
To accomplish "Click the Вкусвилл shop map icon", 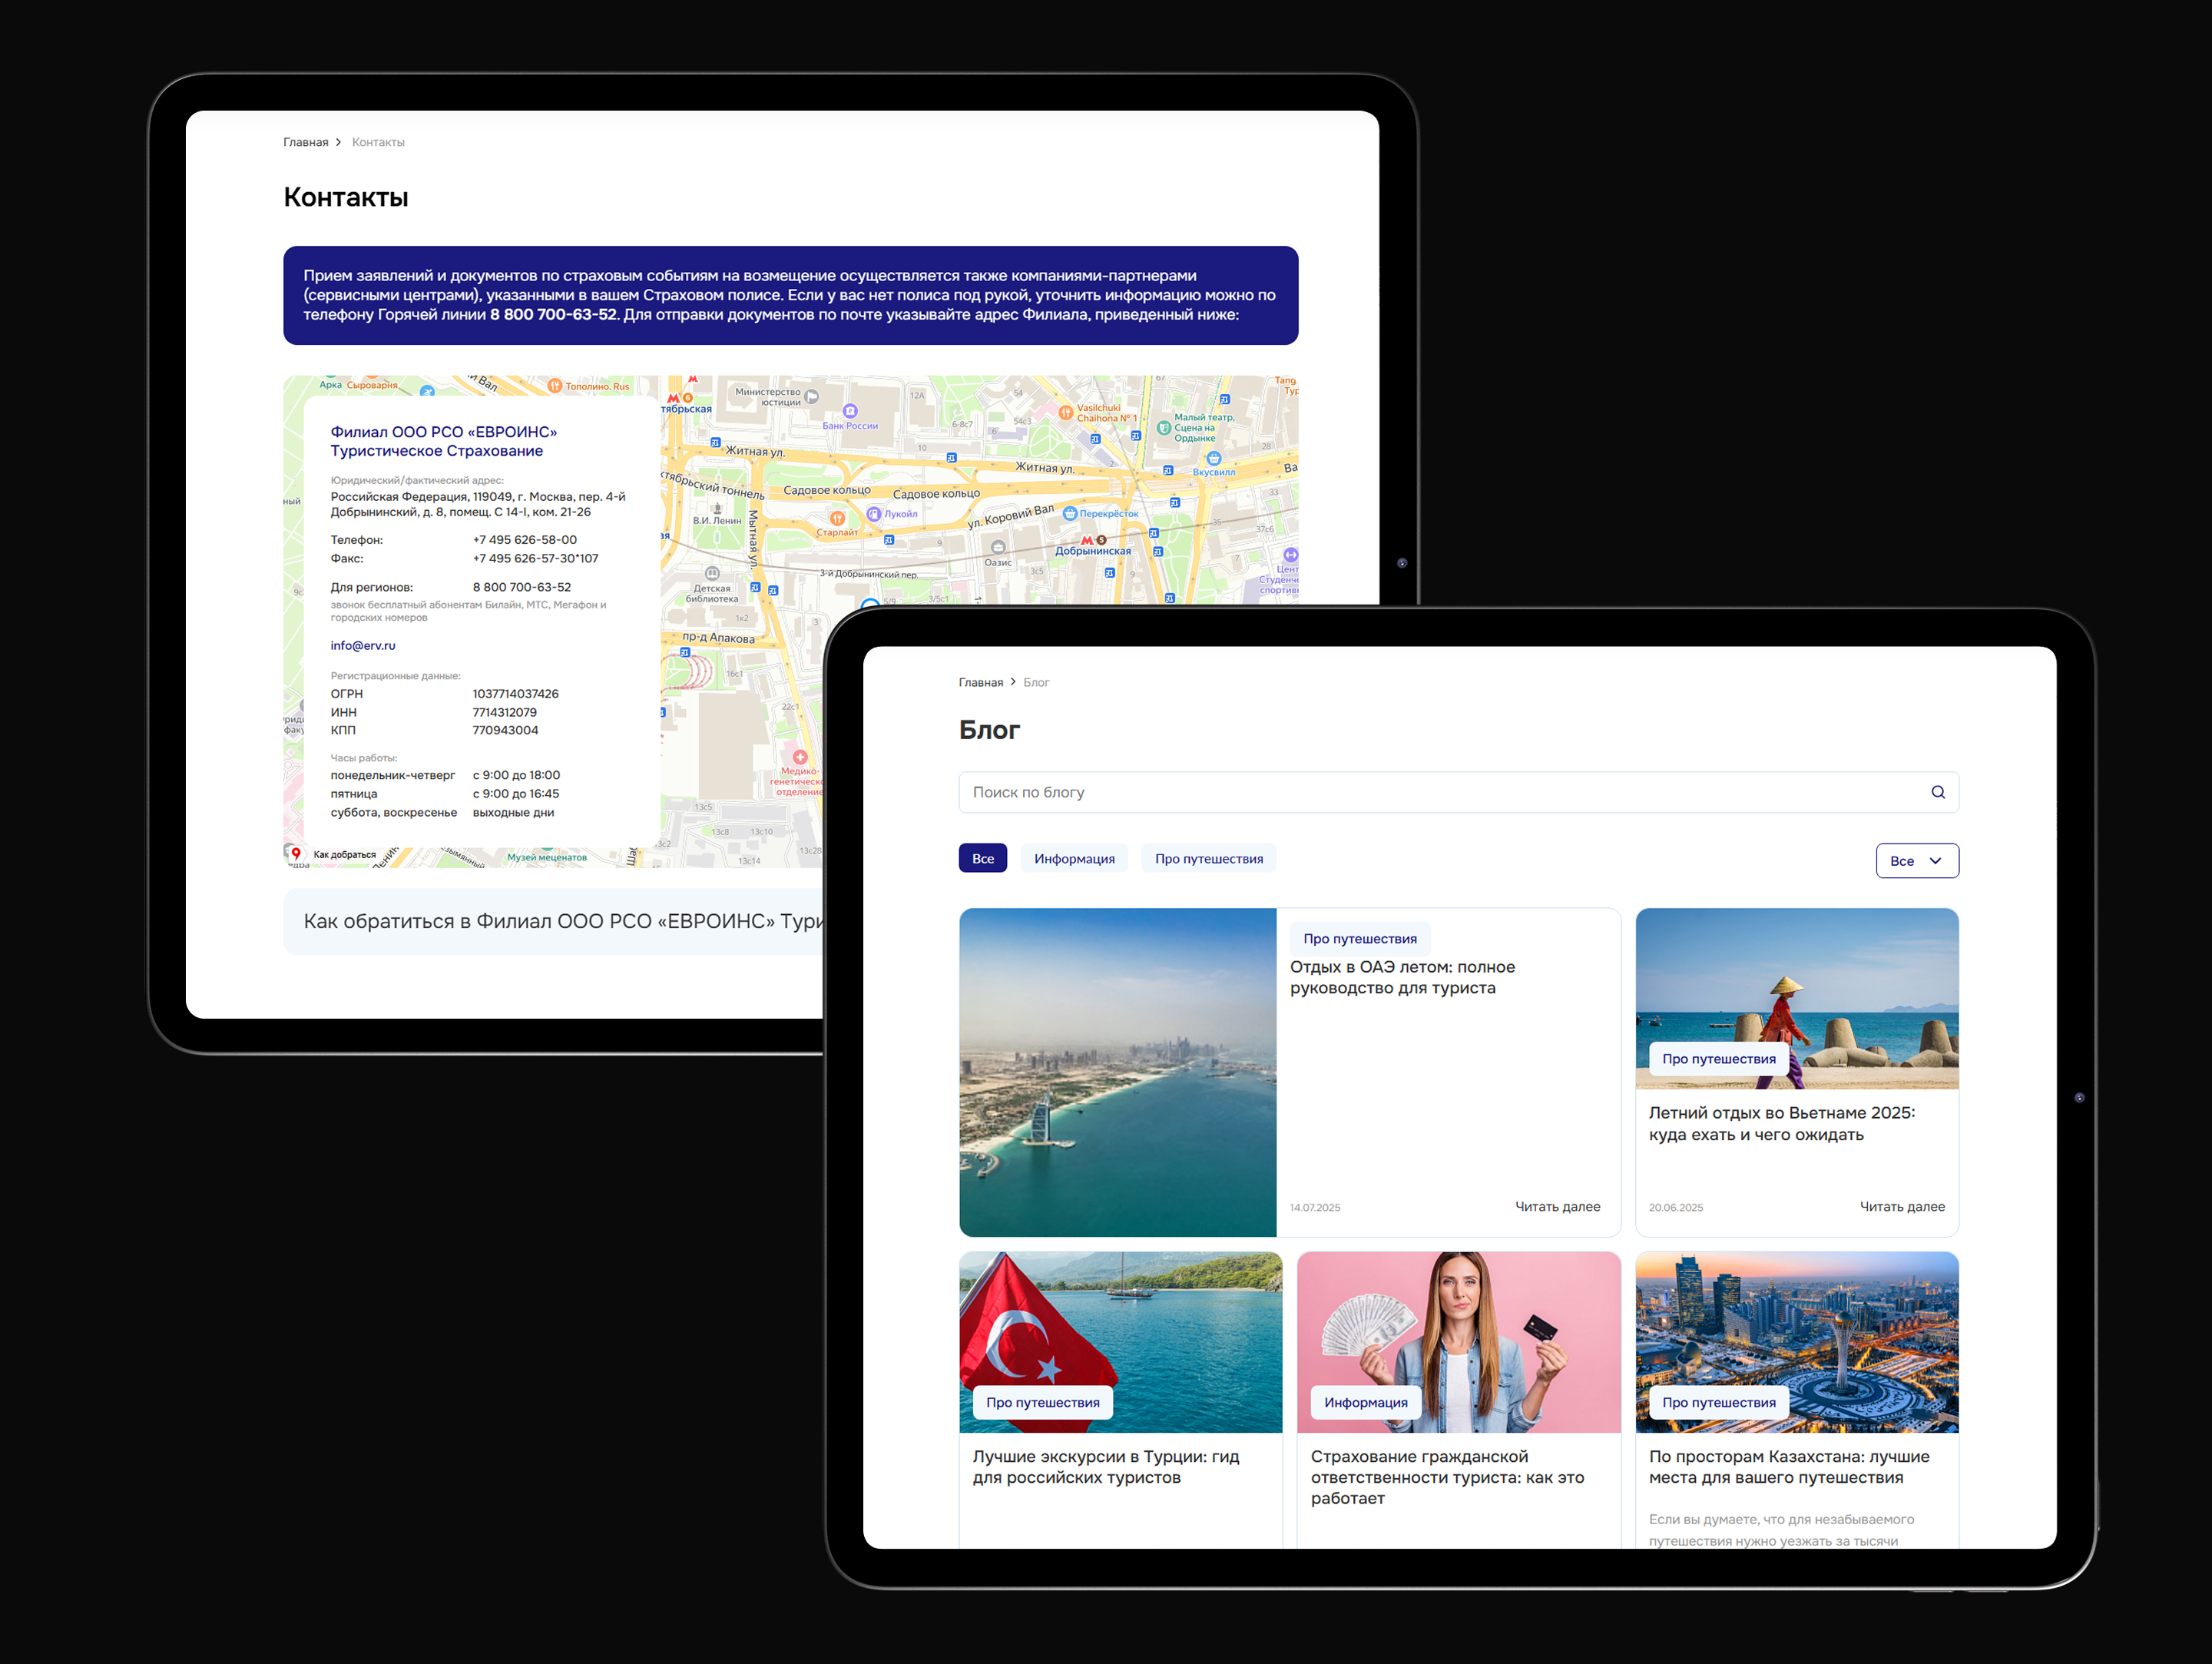I will pyautogui.click(x=1213, y=459).
